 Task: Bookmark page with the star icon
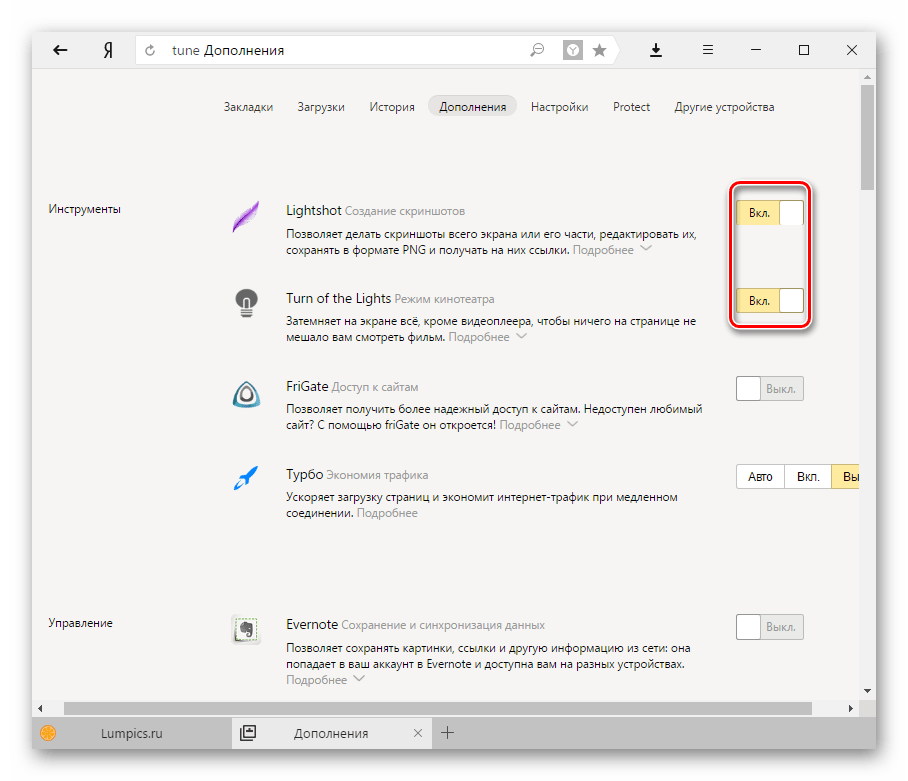tap(599, 50)
